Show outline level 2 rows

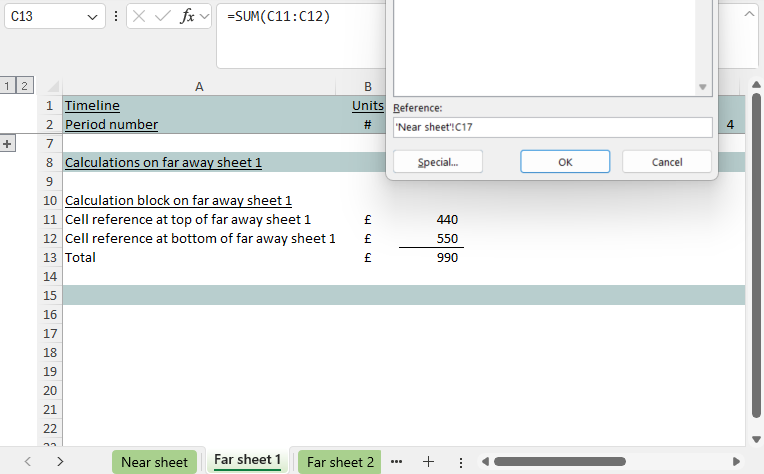tap(25, 87)
